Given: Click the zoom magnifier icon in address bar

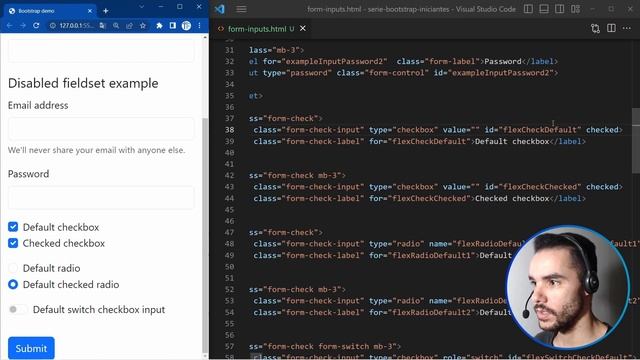Looking at the screenshot, I should 116,25.
